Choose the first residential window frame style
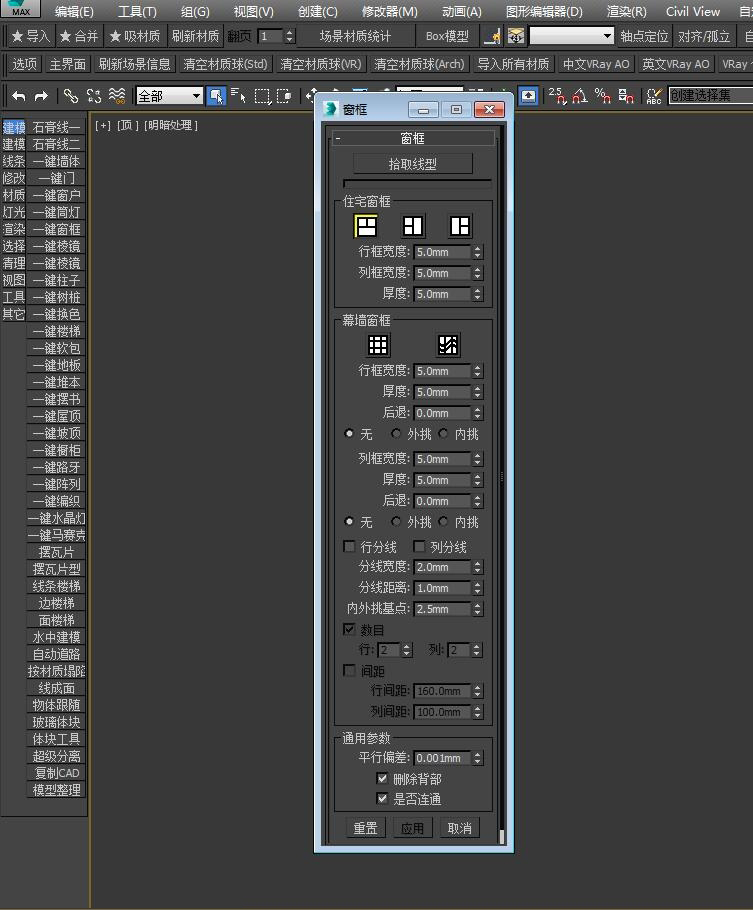 [366, 226]
